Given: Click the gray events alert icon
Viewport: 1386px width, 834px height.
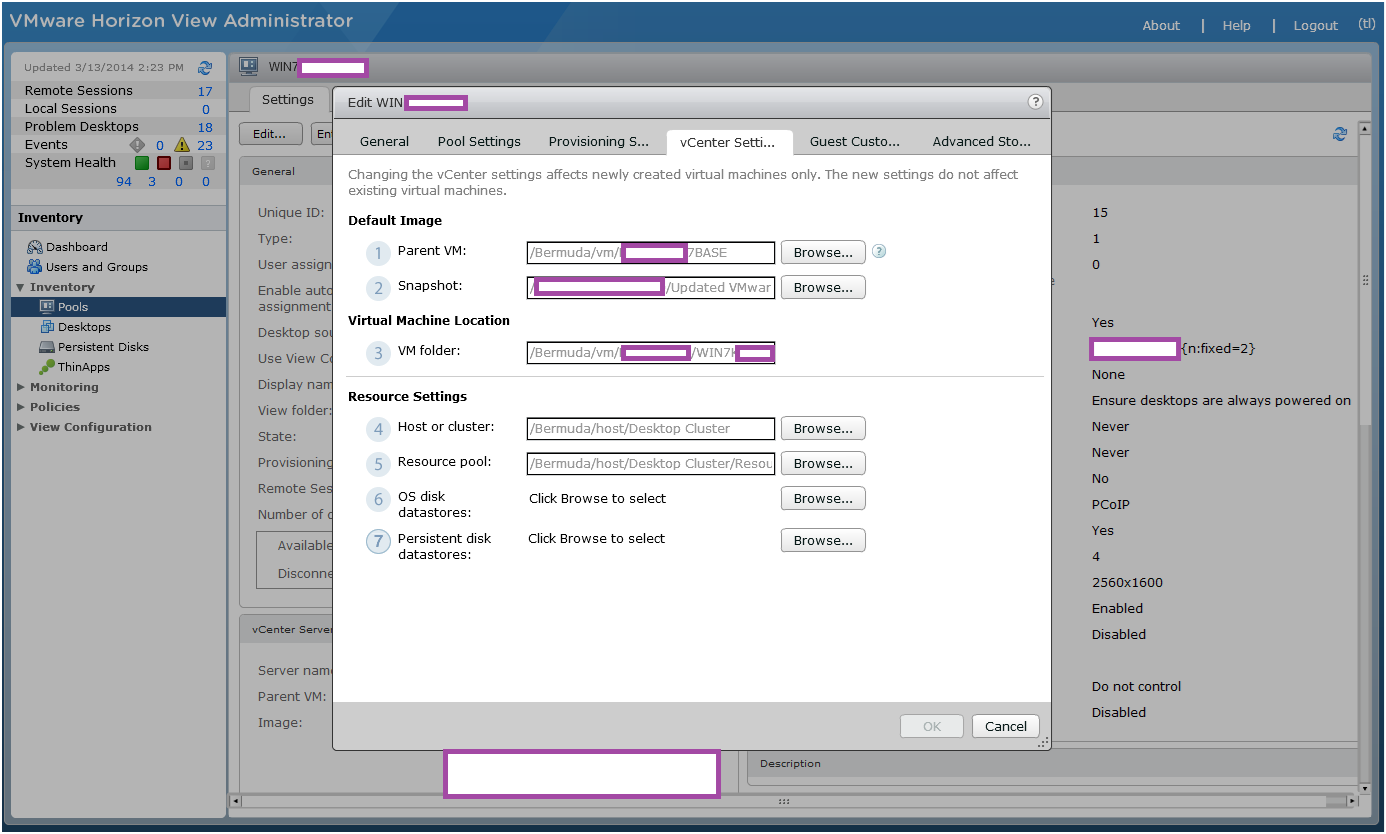Looking at the screenshot, I should (138, 145).
